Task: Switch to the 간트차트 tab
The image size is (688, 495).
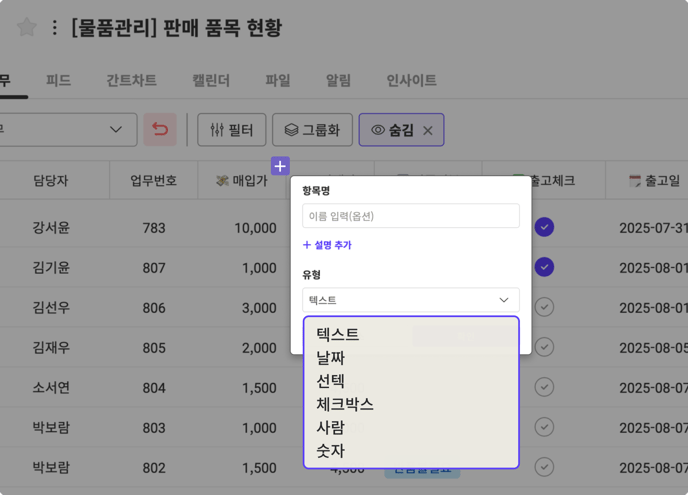Action: (x=132, y=80)
